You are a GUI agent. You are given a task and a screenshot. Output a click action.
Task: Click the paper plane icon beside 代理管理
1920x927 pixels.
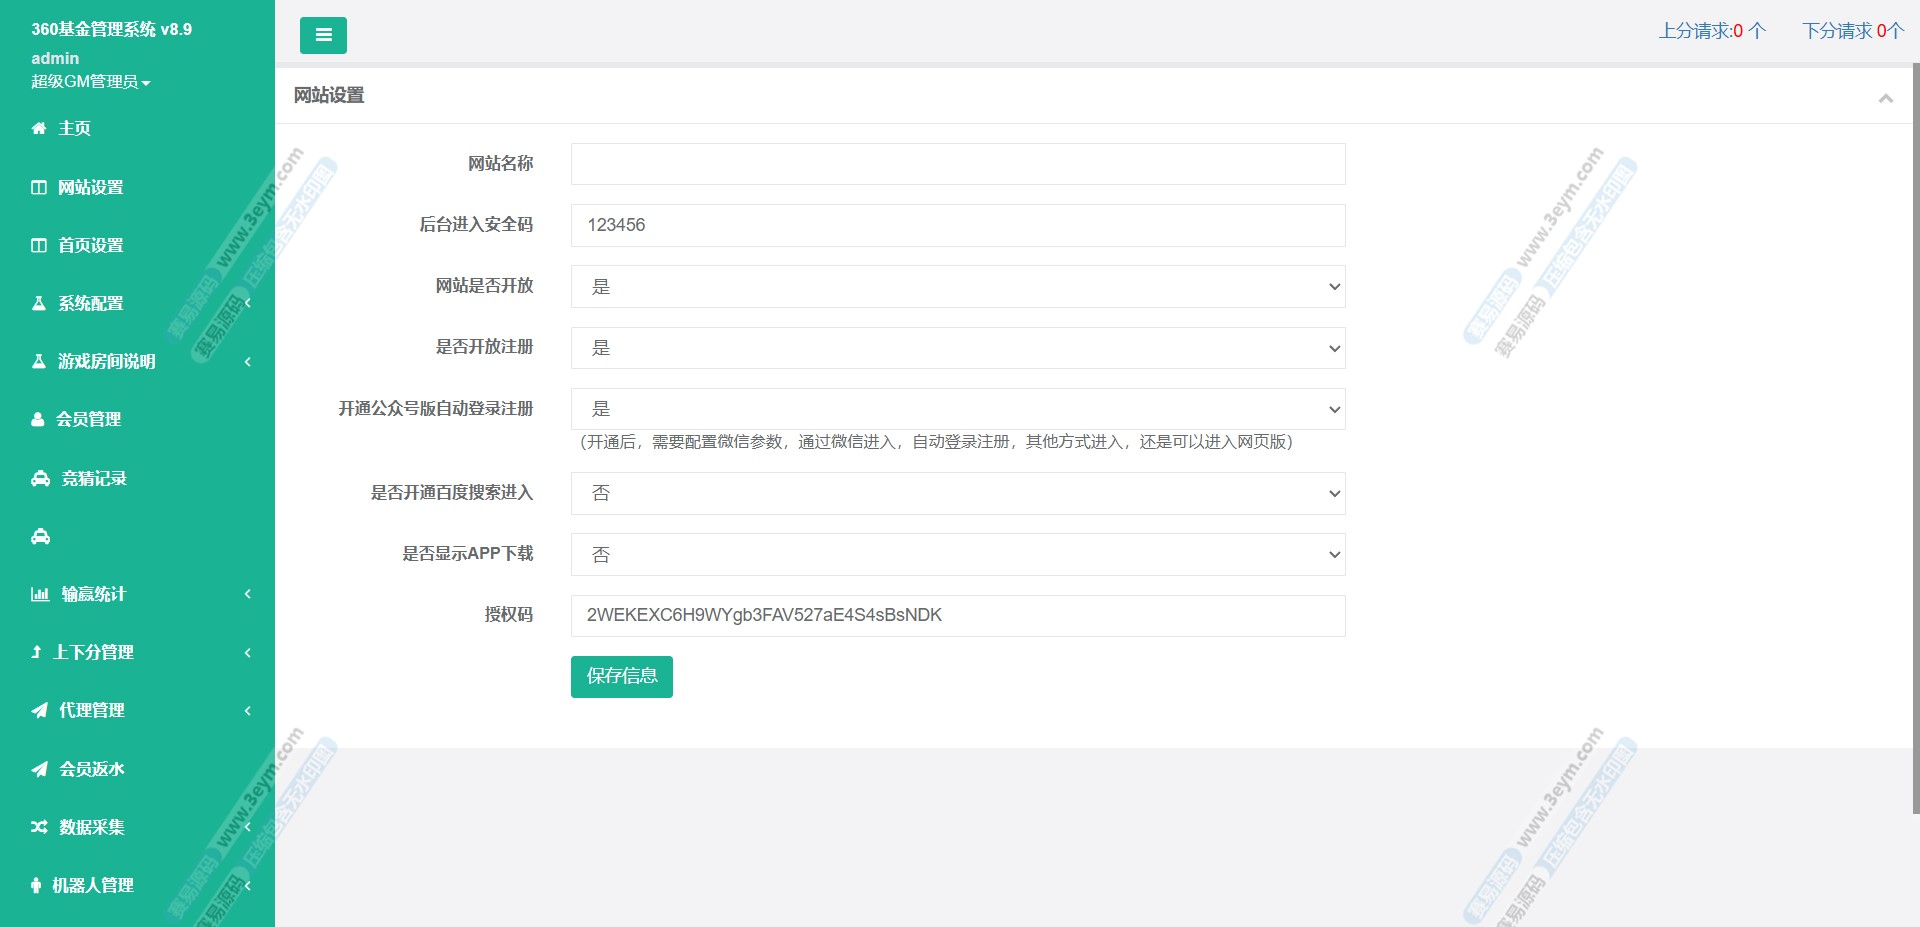39,710
